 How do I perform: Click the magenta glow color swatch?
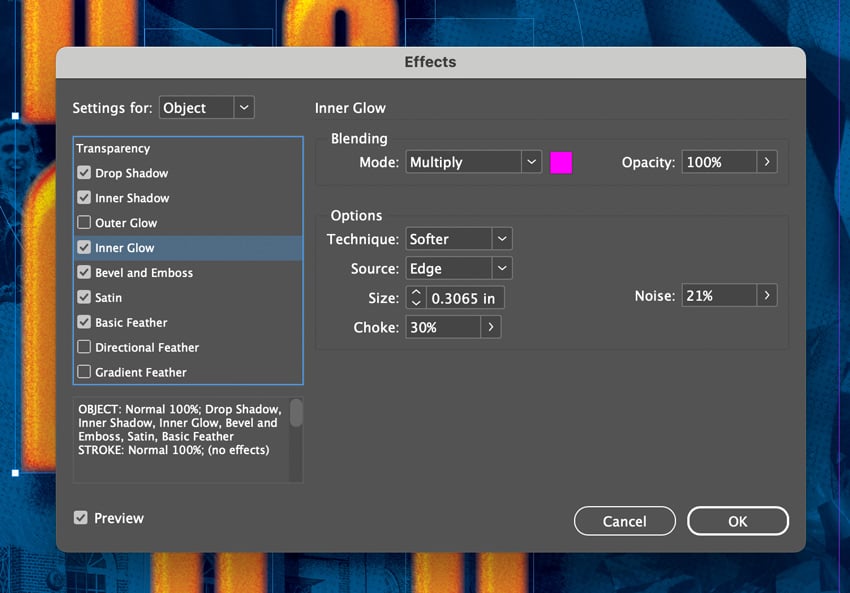(561, 161)
